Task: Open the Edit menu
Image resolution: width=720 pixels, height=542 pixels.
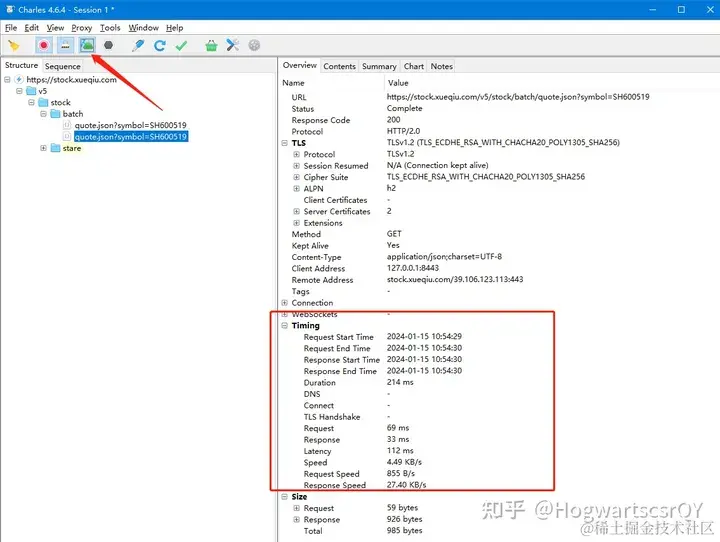Action: (x=31, y=28)
